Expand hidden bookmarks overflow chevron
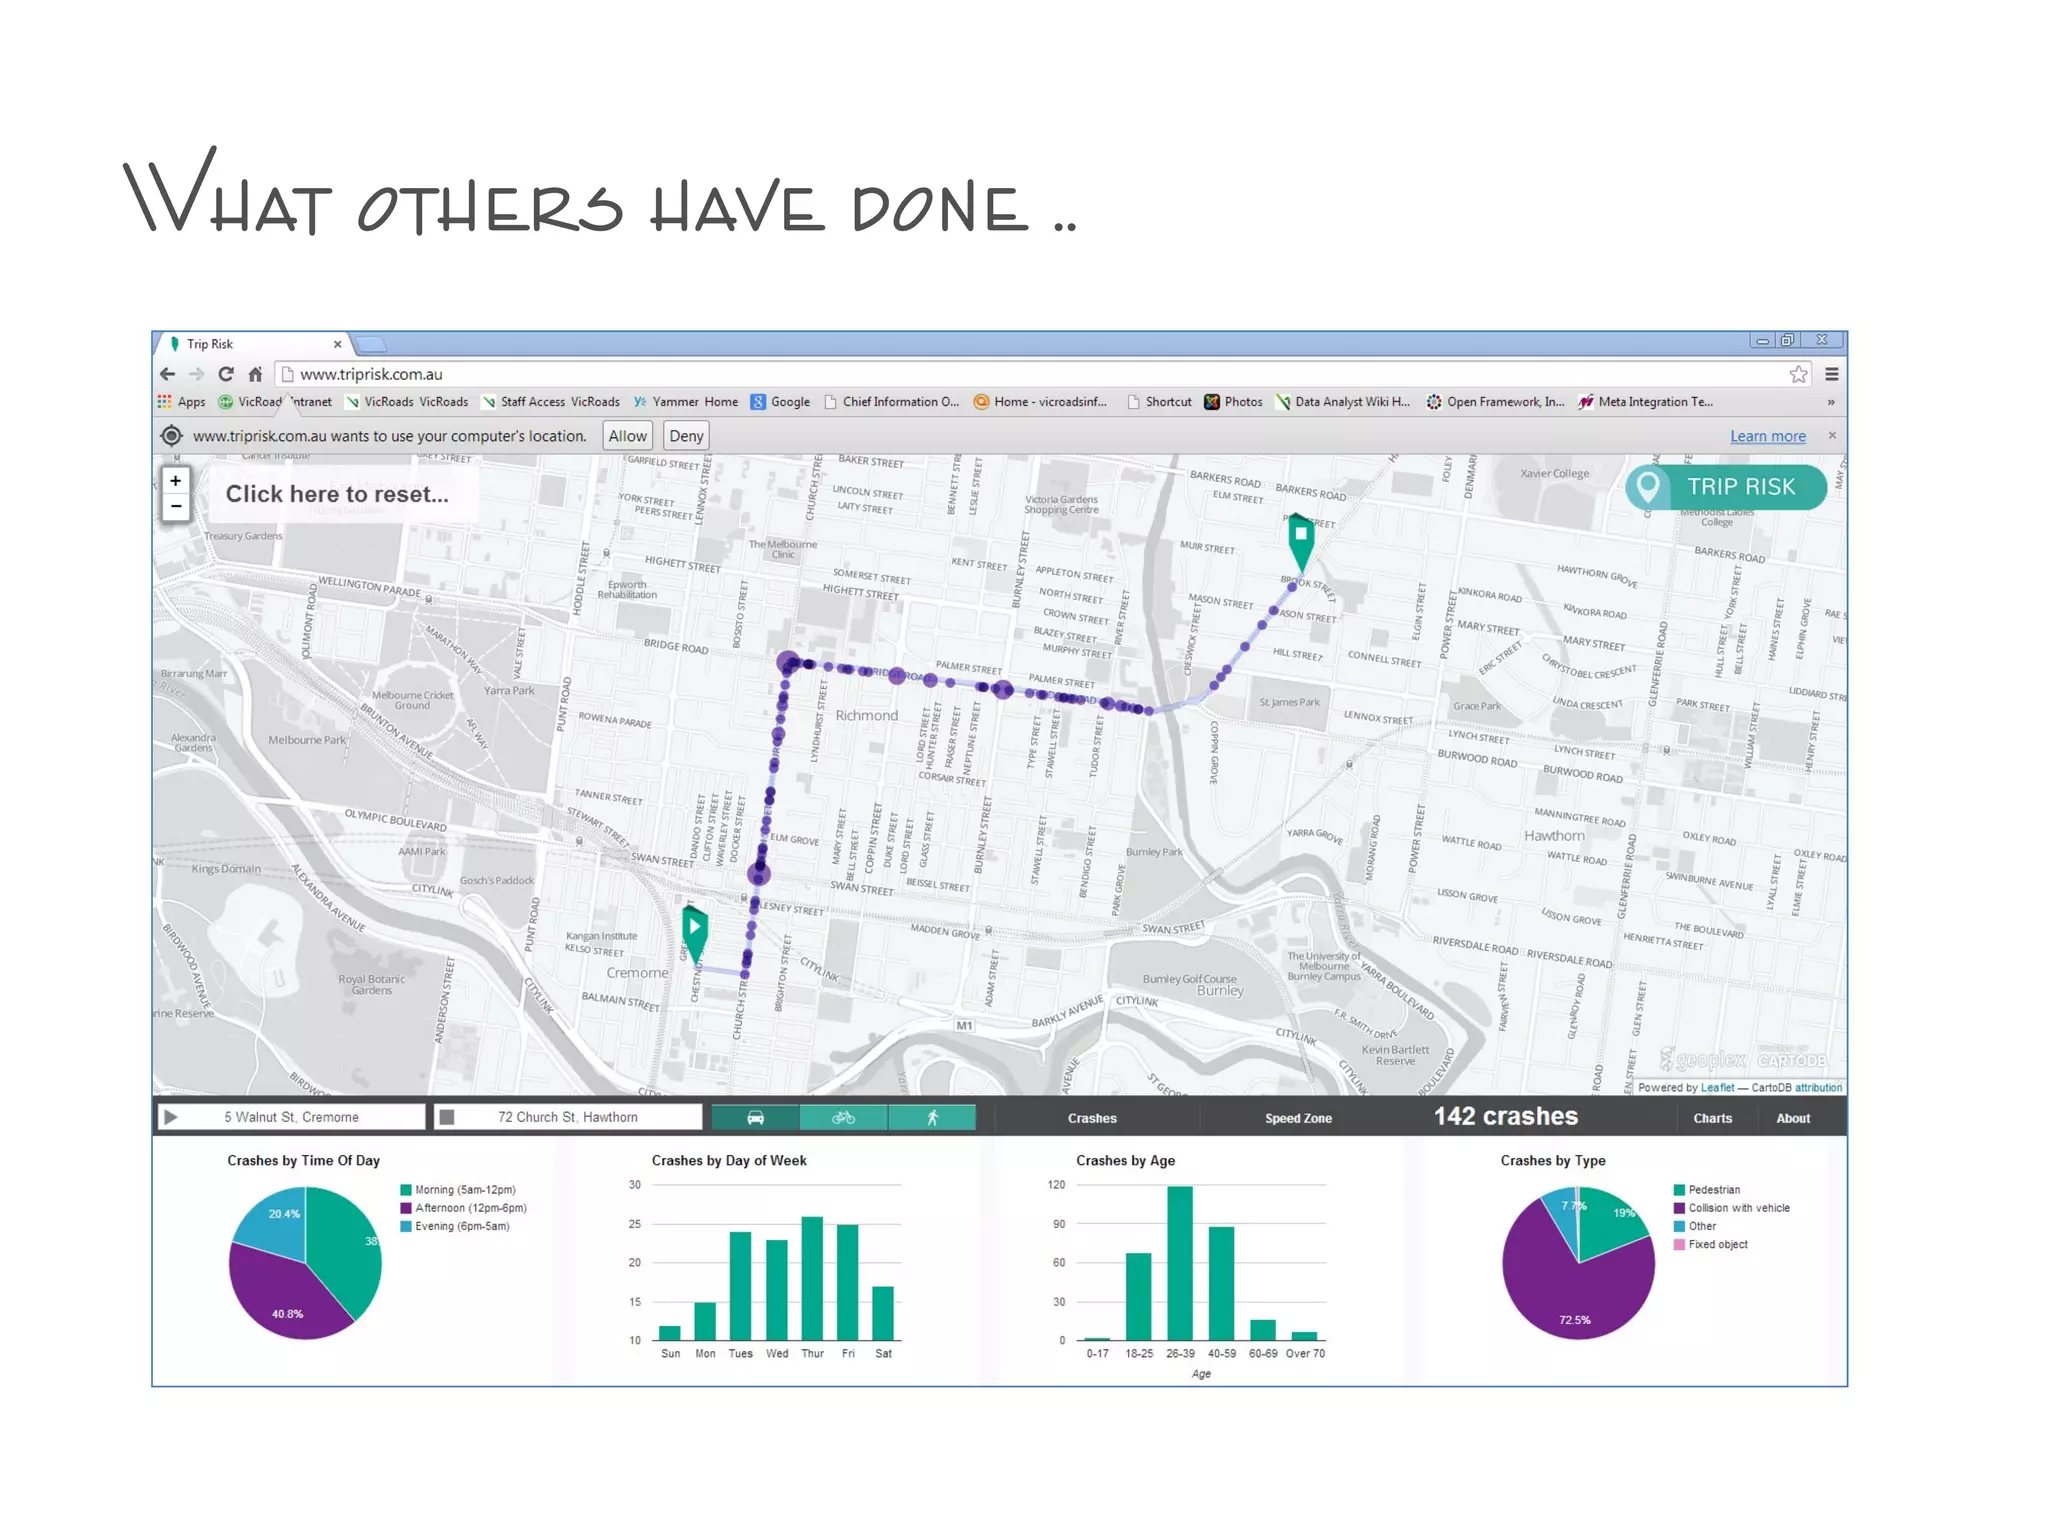The width and height of the screenshot is (2048, 1536). (1831, 402)
